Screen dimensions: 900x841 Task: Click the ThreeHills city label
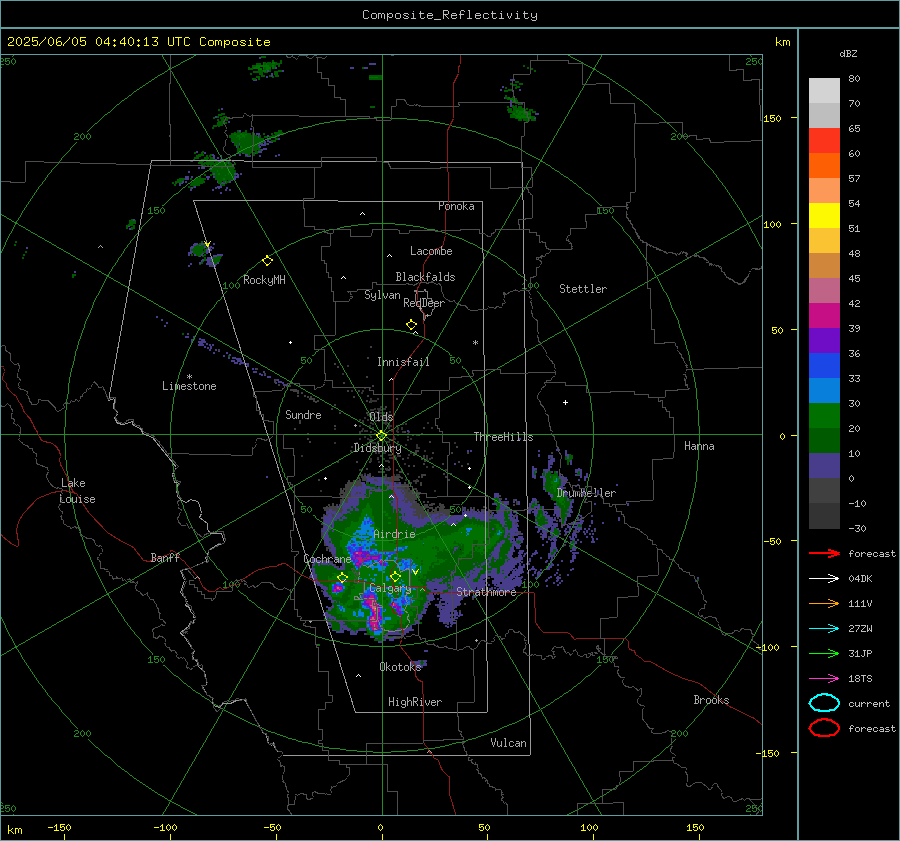click(x=503, y=437)
